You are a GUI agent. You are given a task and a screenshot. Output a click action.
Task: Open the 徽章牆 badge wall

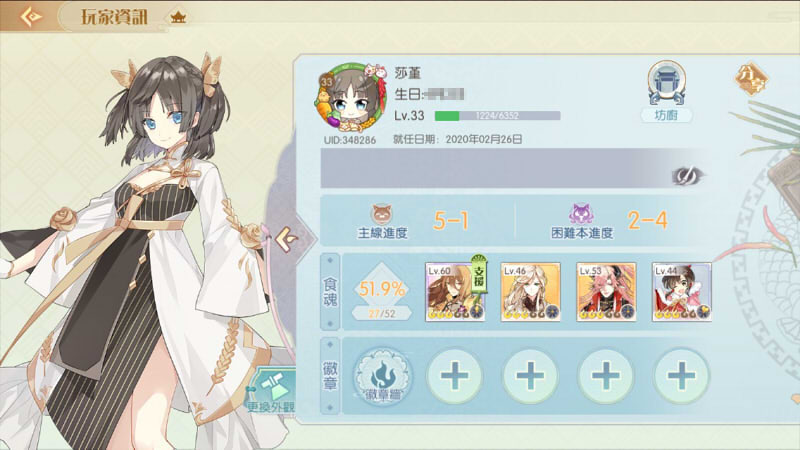[383, 377]
